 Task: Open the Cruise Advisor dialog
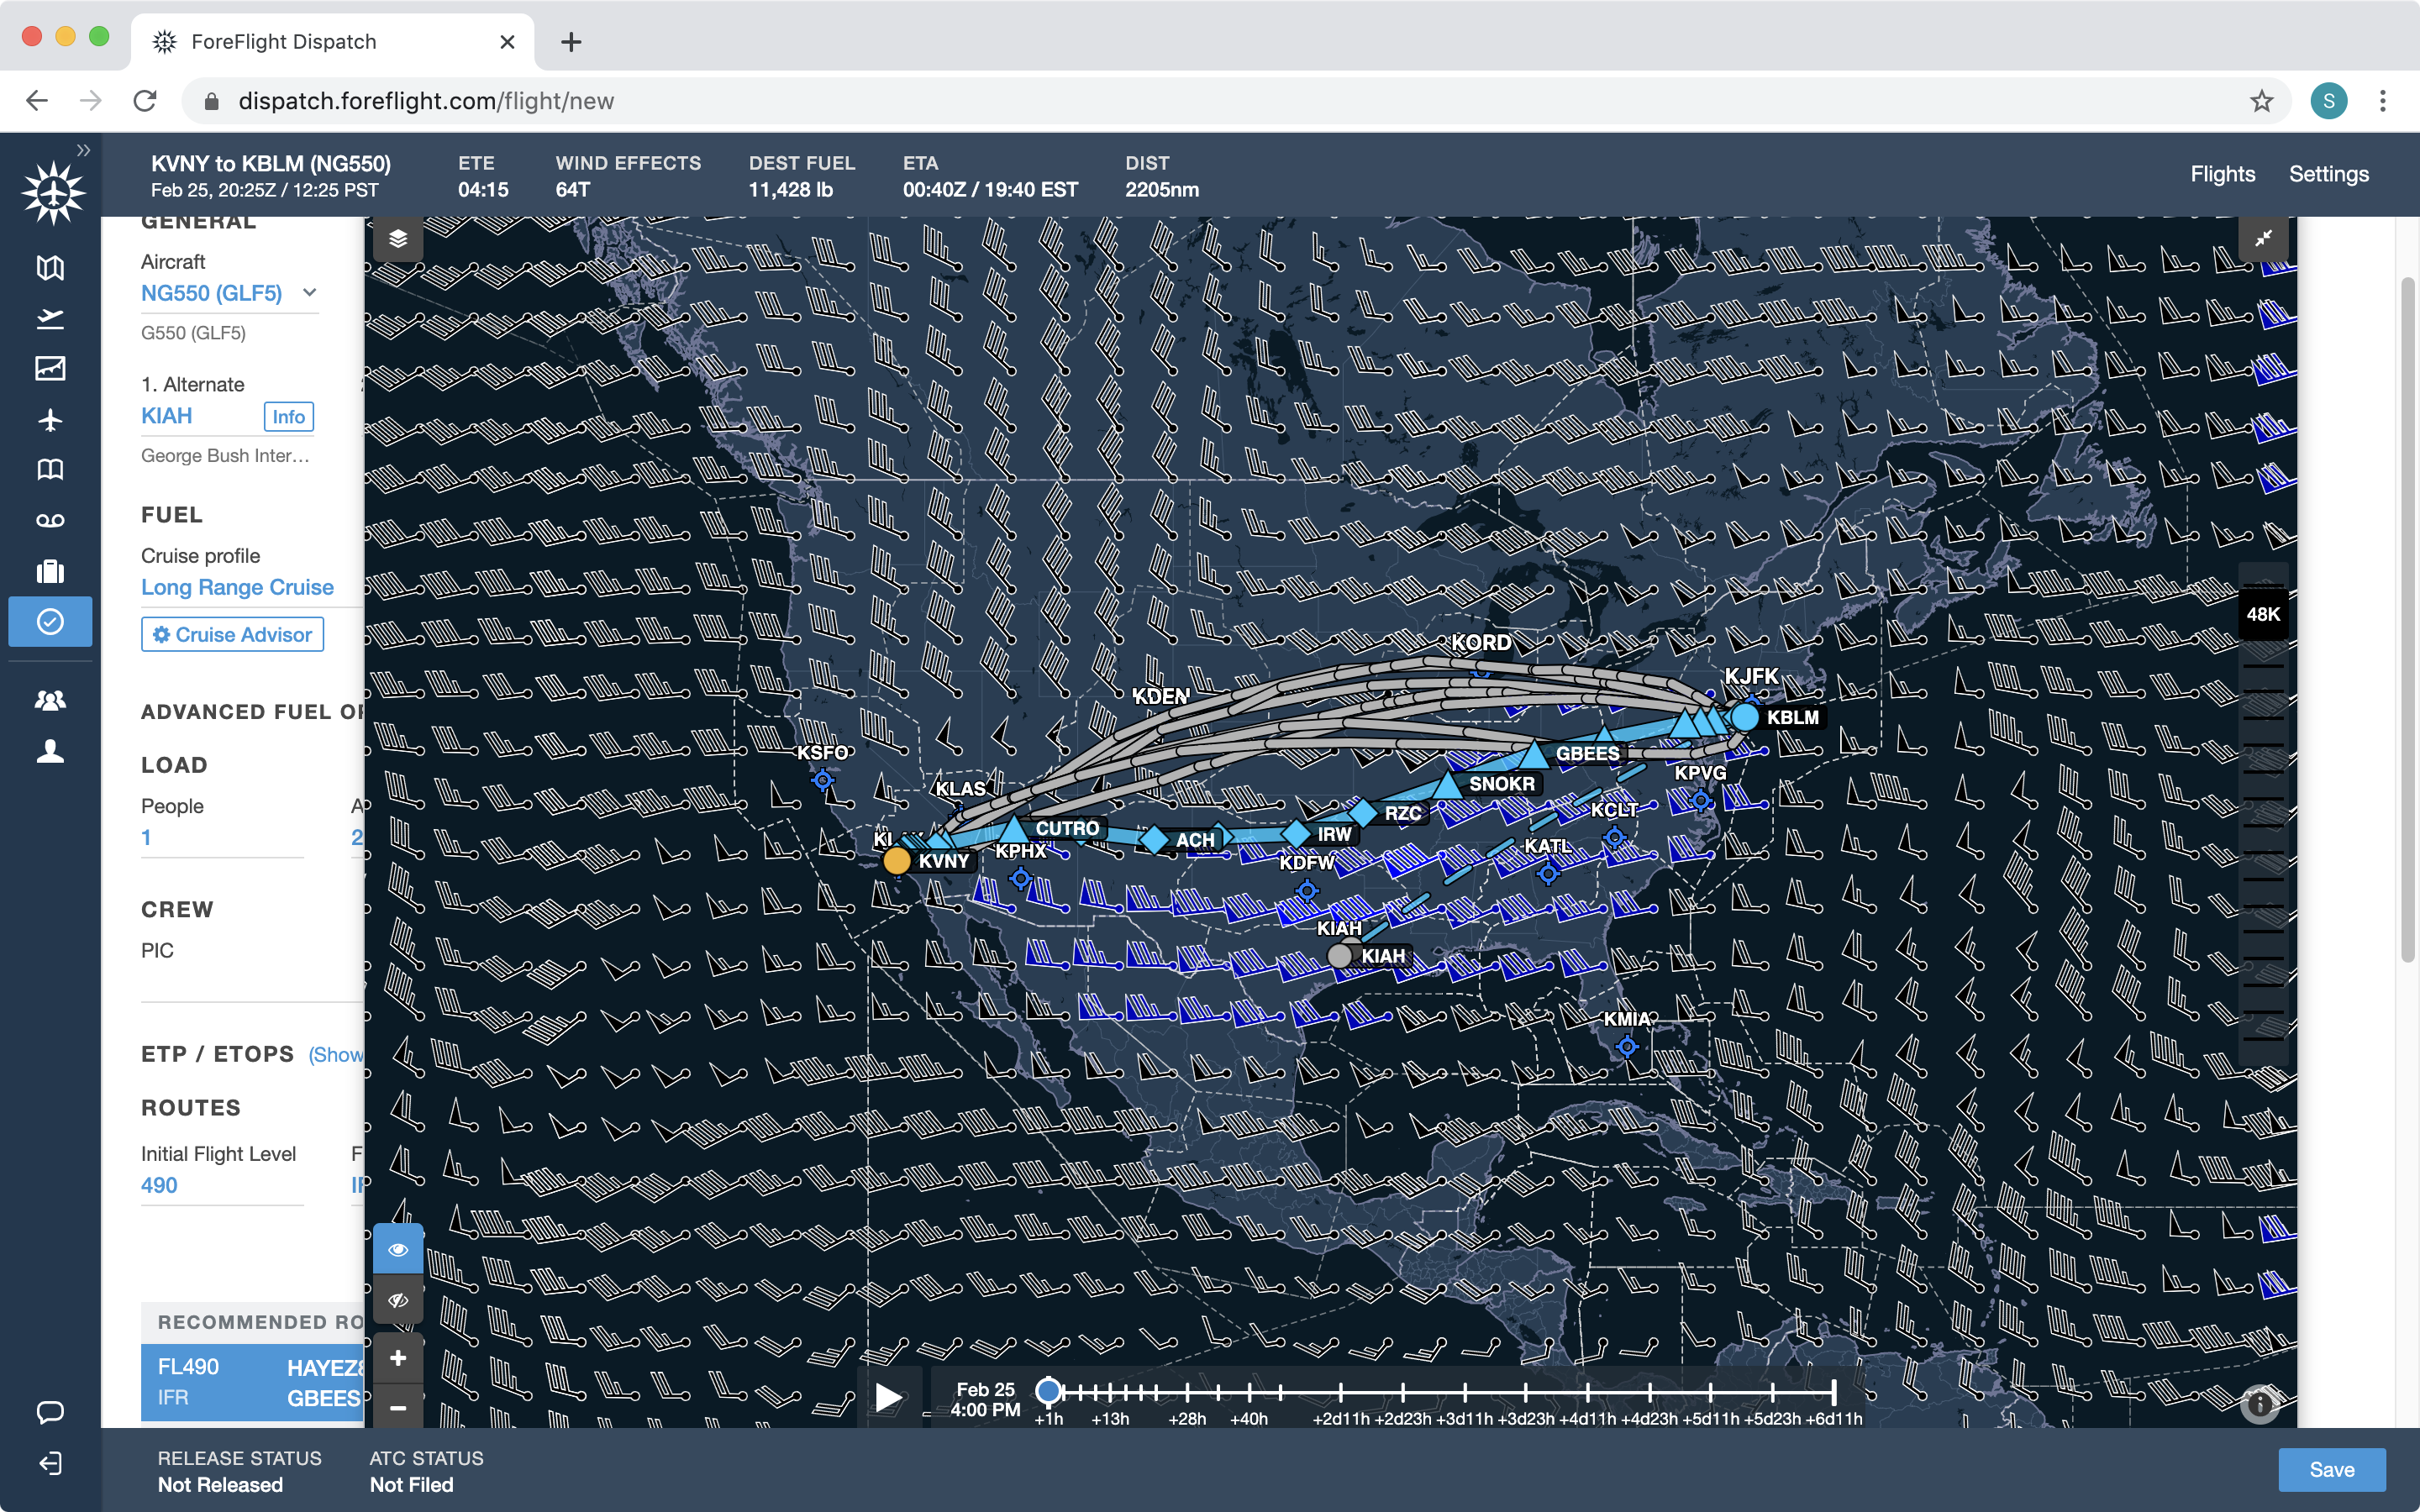click(232, 634)
